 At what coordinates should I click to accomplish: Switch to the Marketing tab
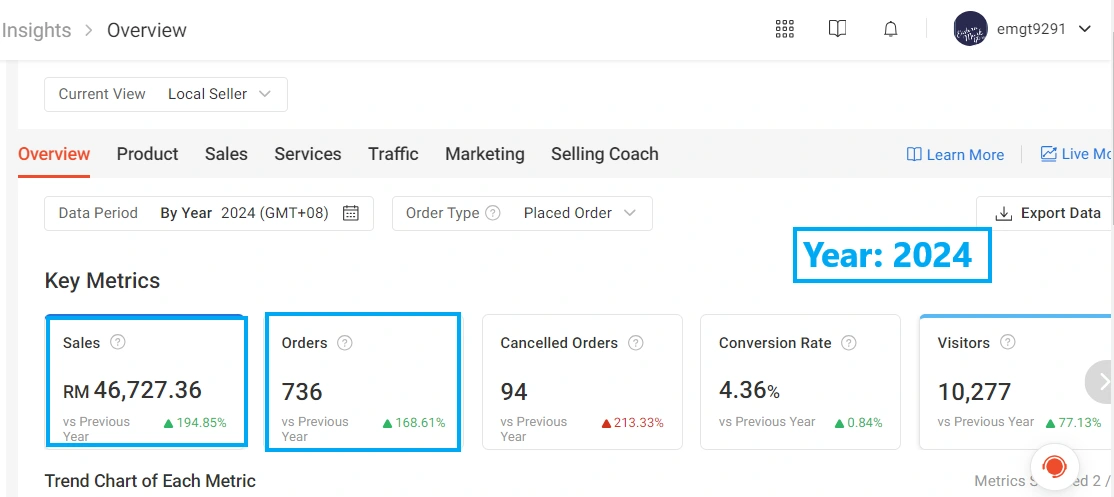(x=485, y=154)
